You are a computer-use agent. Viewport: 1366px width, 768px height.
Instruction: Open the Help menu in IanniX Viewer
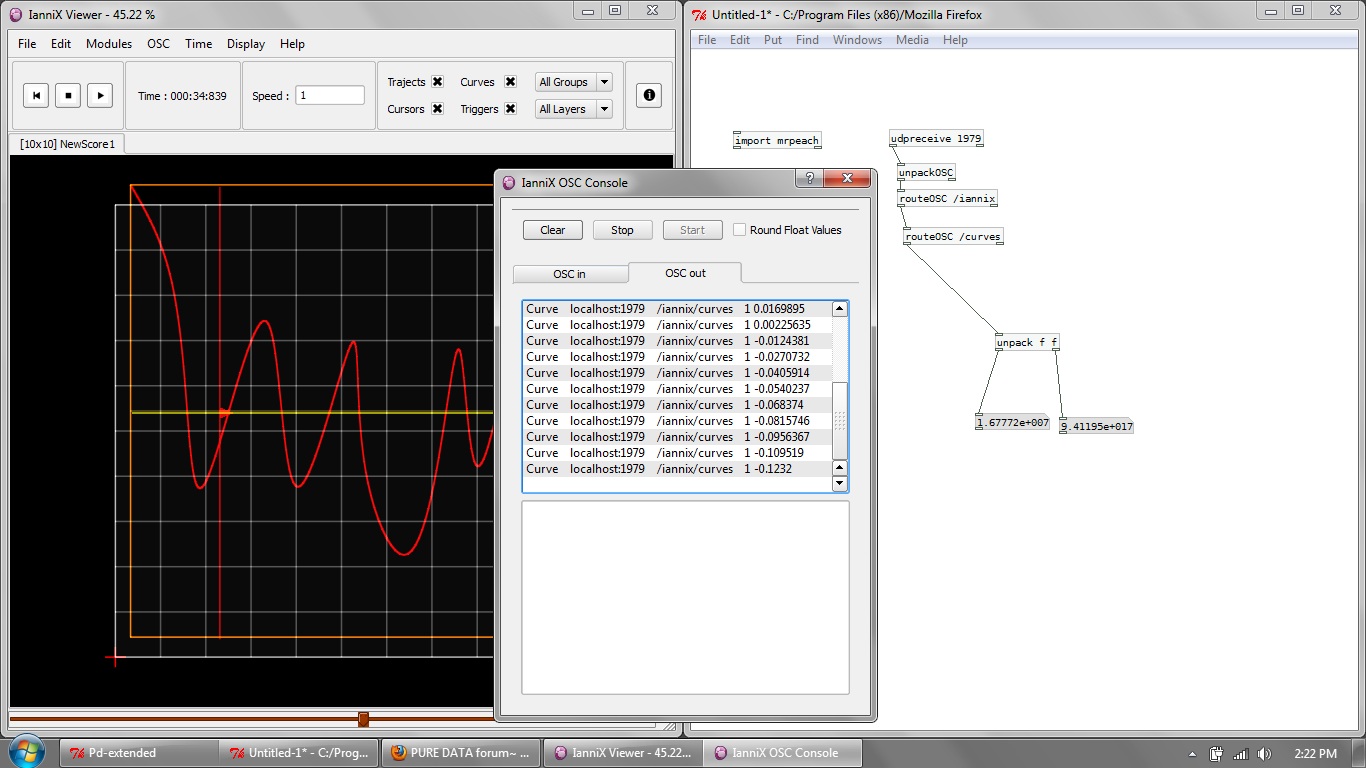click(292, 44)
